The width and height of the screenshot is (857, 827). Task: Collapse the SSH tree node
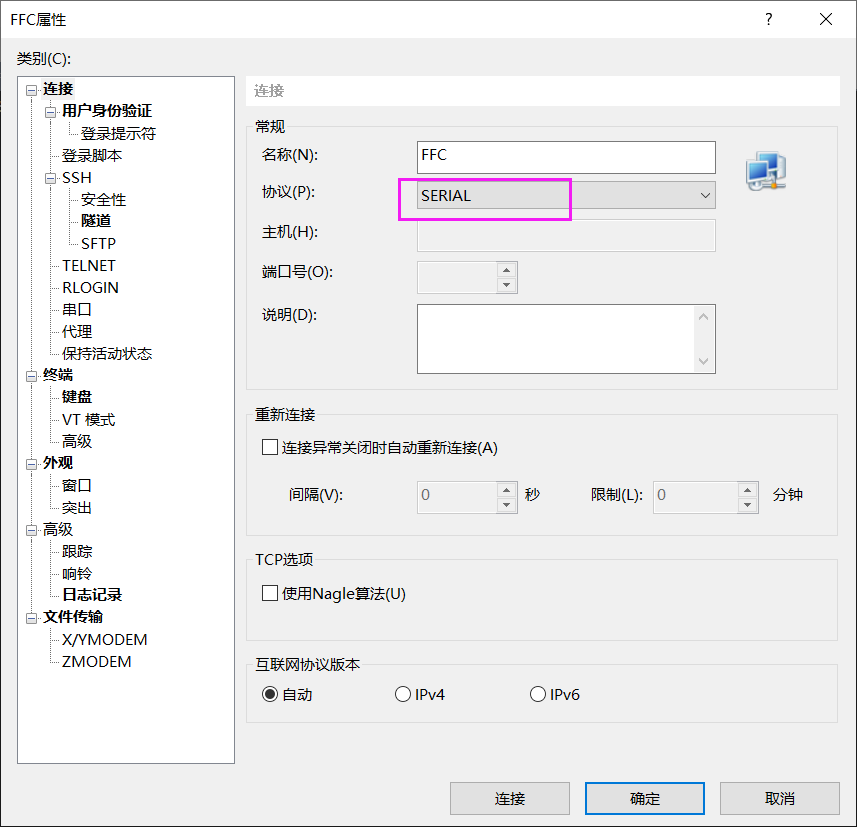(x=51, y=178)
